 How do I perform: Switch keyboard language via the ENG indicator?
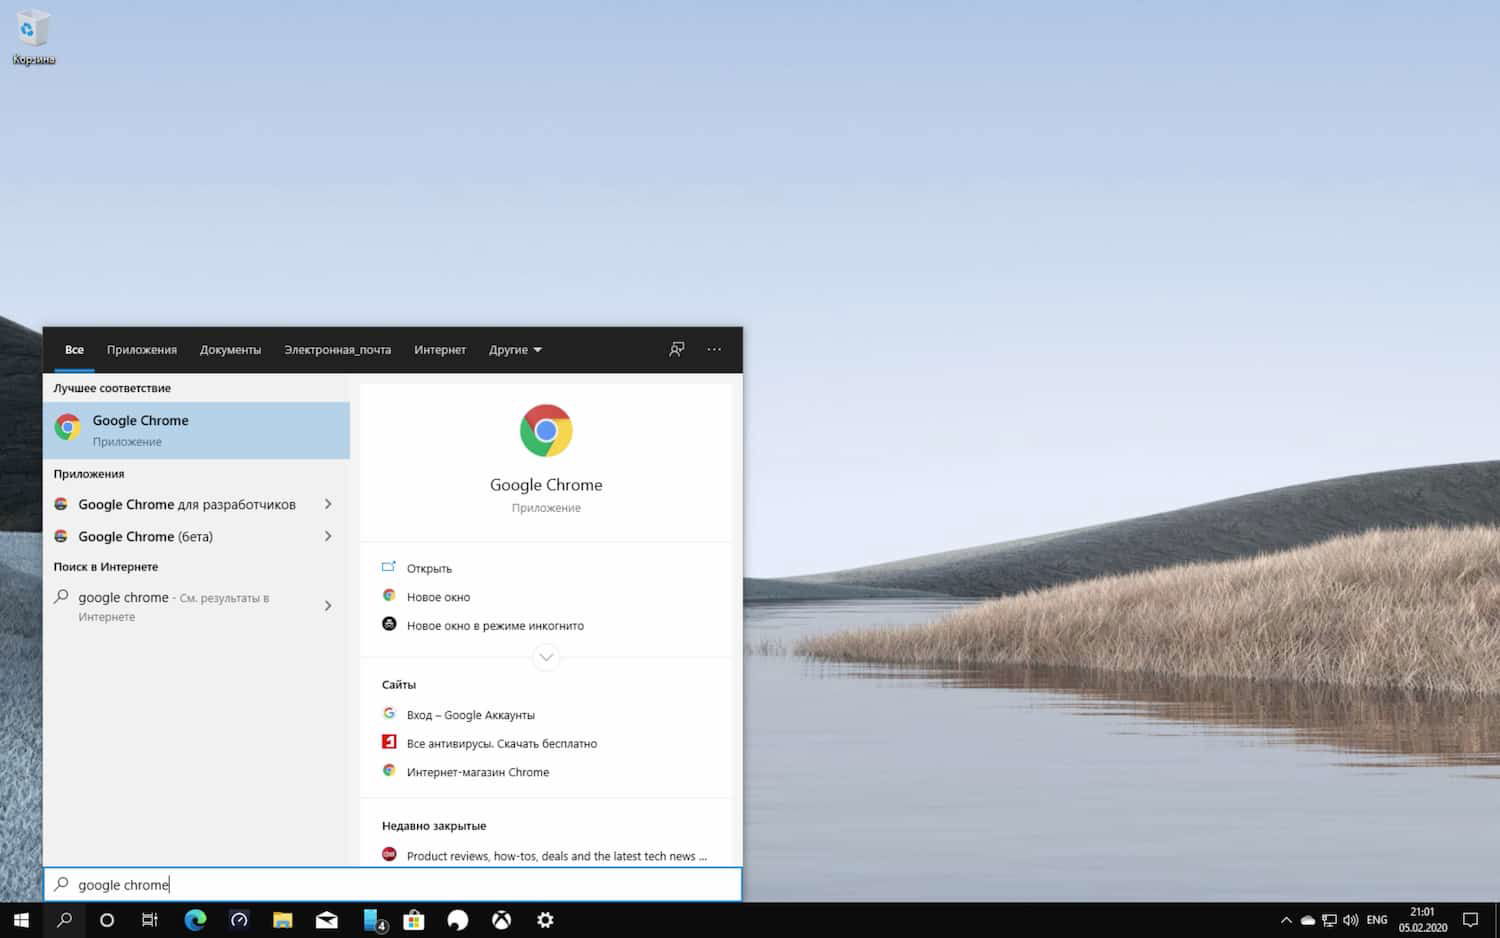[x=1377, y=920]
